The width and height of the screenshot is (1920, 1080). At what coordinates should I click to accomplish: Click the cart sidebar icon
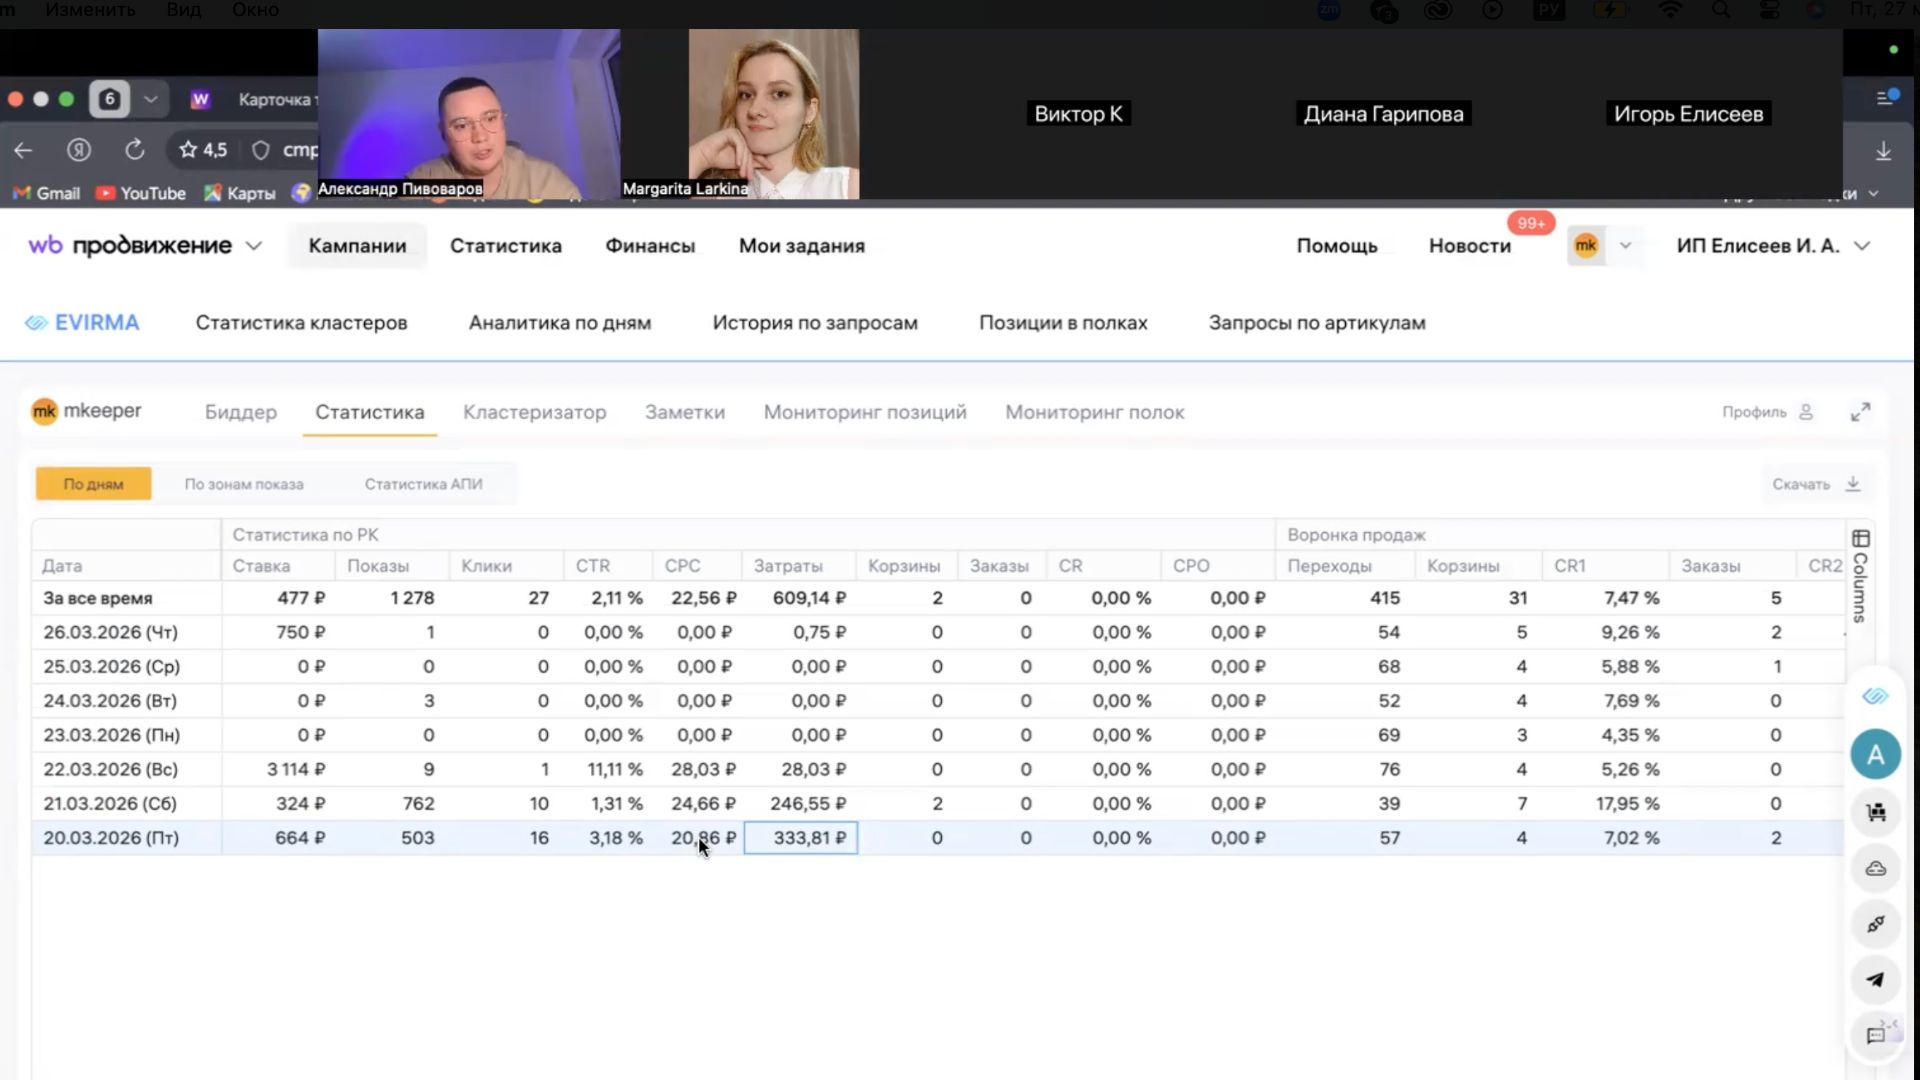click(x=1875, y=812)
